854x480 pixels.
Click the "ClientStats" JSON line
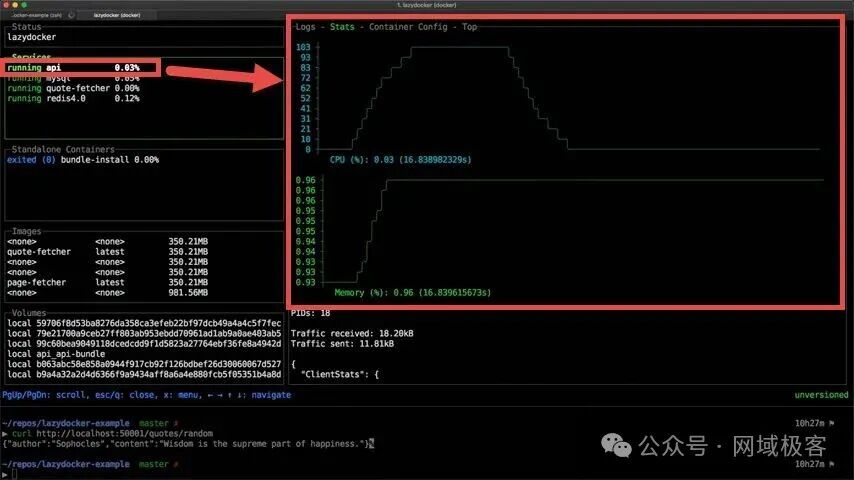(339, 374)
